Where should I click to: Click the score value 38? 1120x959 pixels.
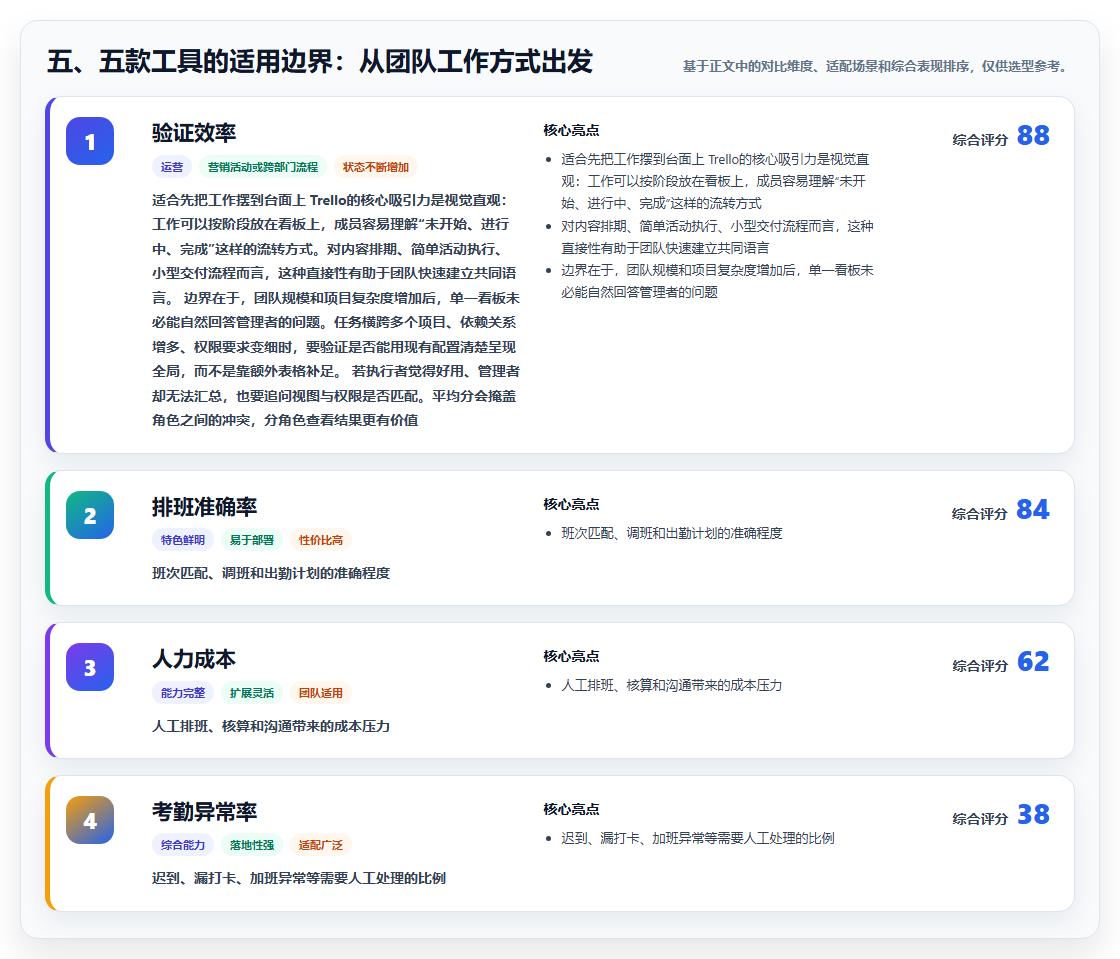(x=1033, y=814)
